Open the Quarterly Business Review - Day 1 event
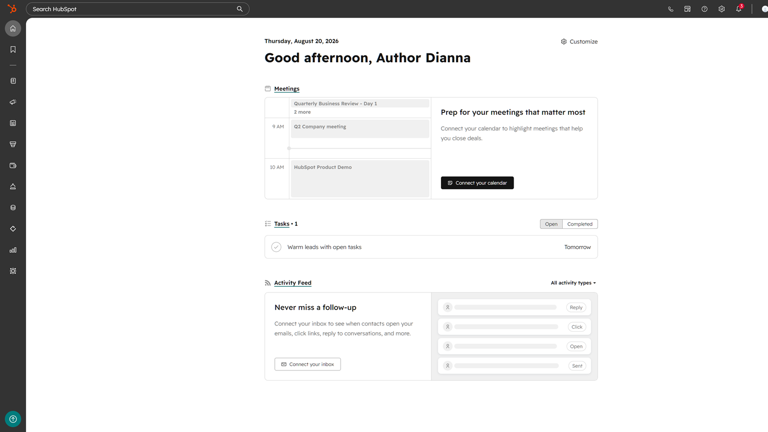This screenshot has height=432, width=768. pos(360,103)
